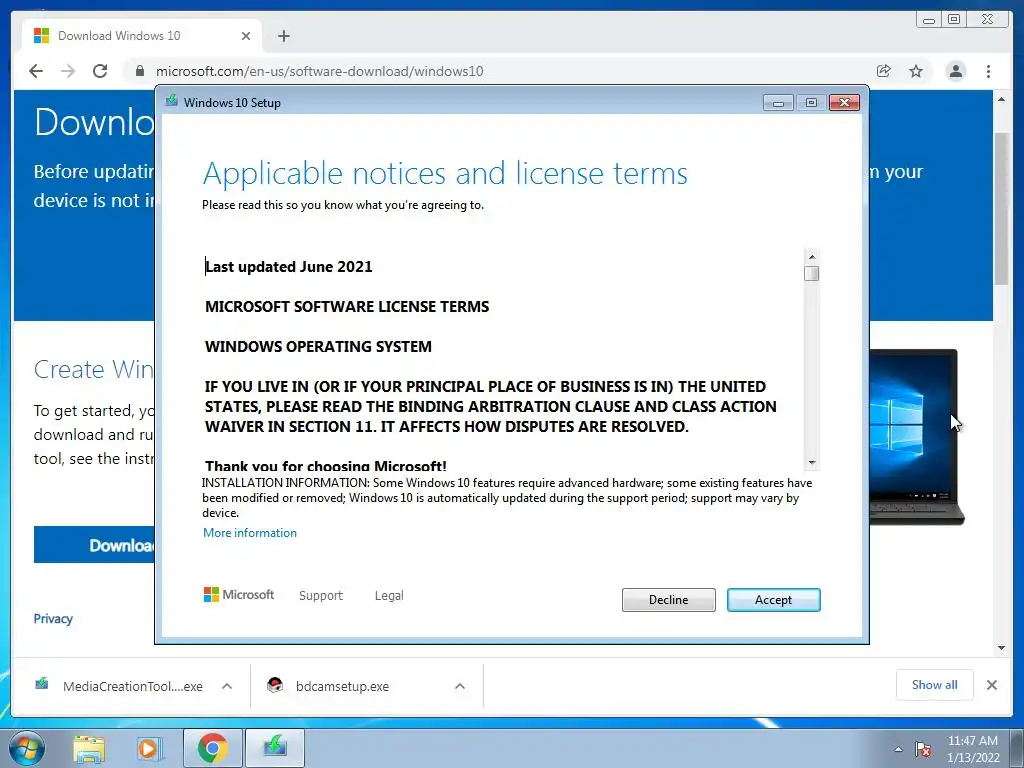Click the Windows 10 Setup taskbar icon
This screenshot has width=1024, height=768.
coord(275,748)
